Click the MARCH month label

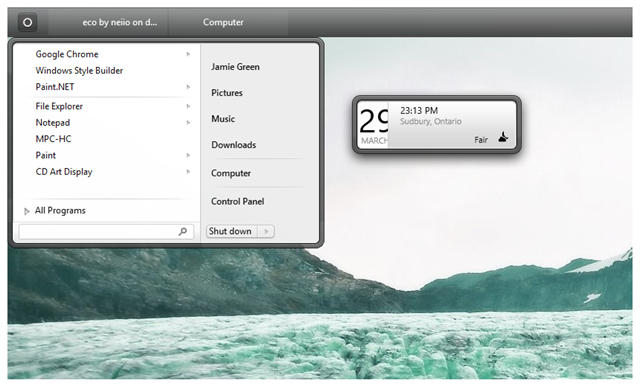coord(374,141)
